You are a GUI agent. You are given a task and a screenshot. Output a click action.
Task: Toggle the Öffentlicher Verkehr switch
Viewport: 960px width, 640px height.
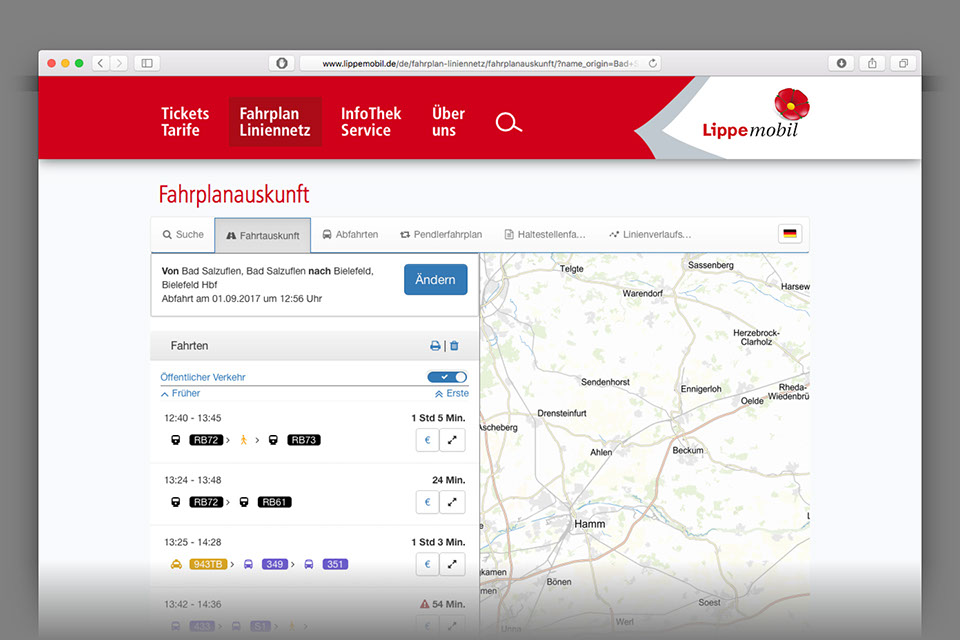447,377
